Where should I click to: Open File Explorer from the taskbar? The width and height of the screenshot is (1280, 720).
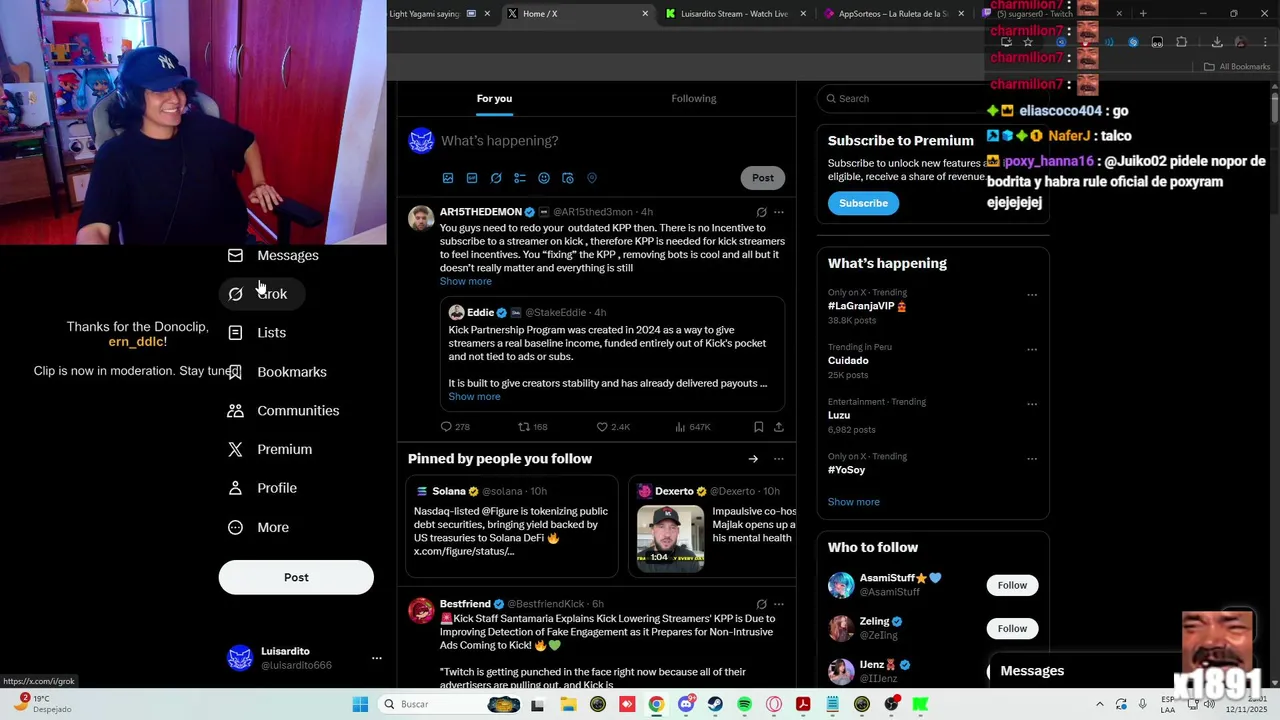[568, 705]
